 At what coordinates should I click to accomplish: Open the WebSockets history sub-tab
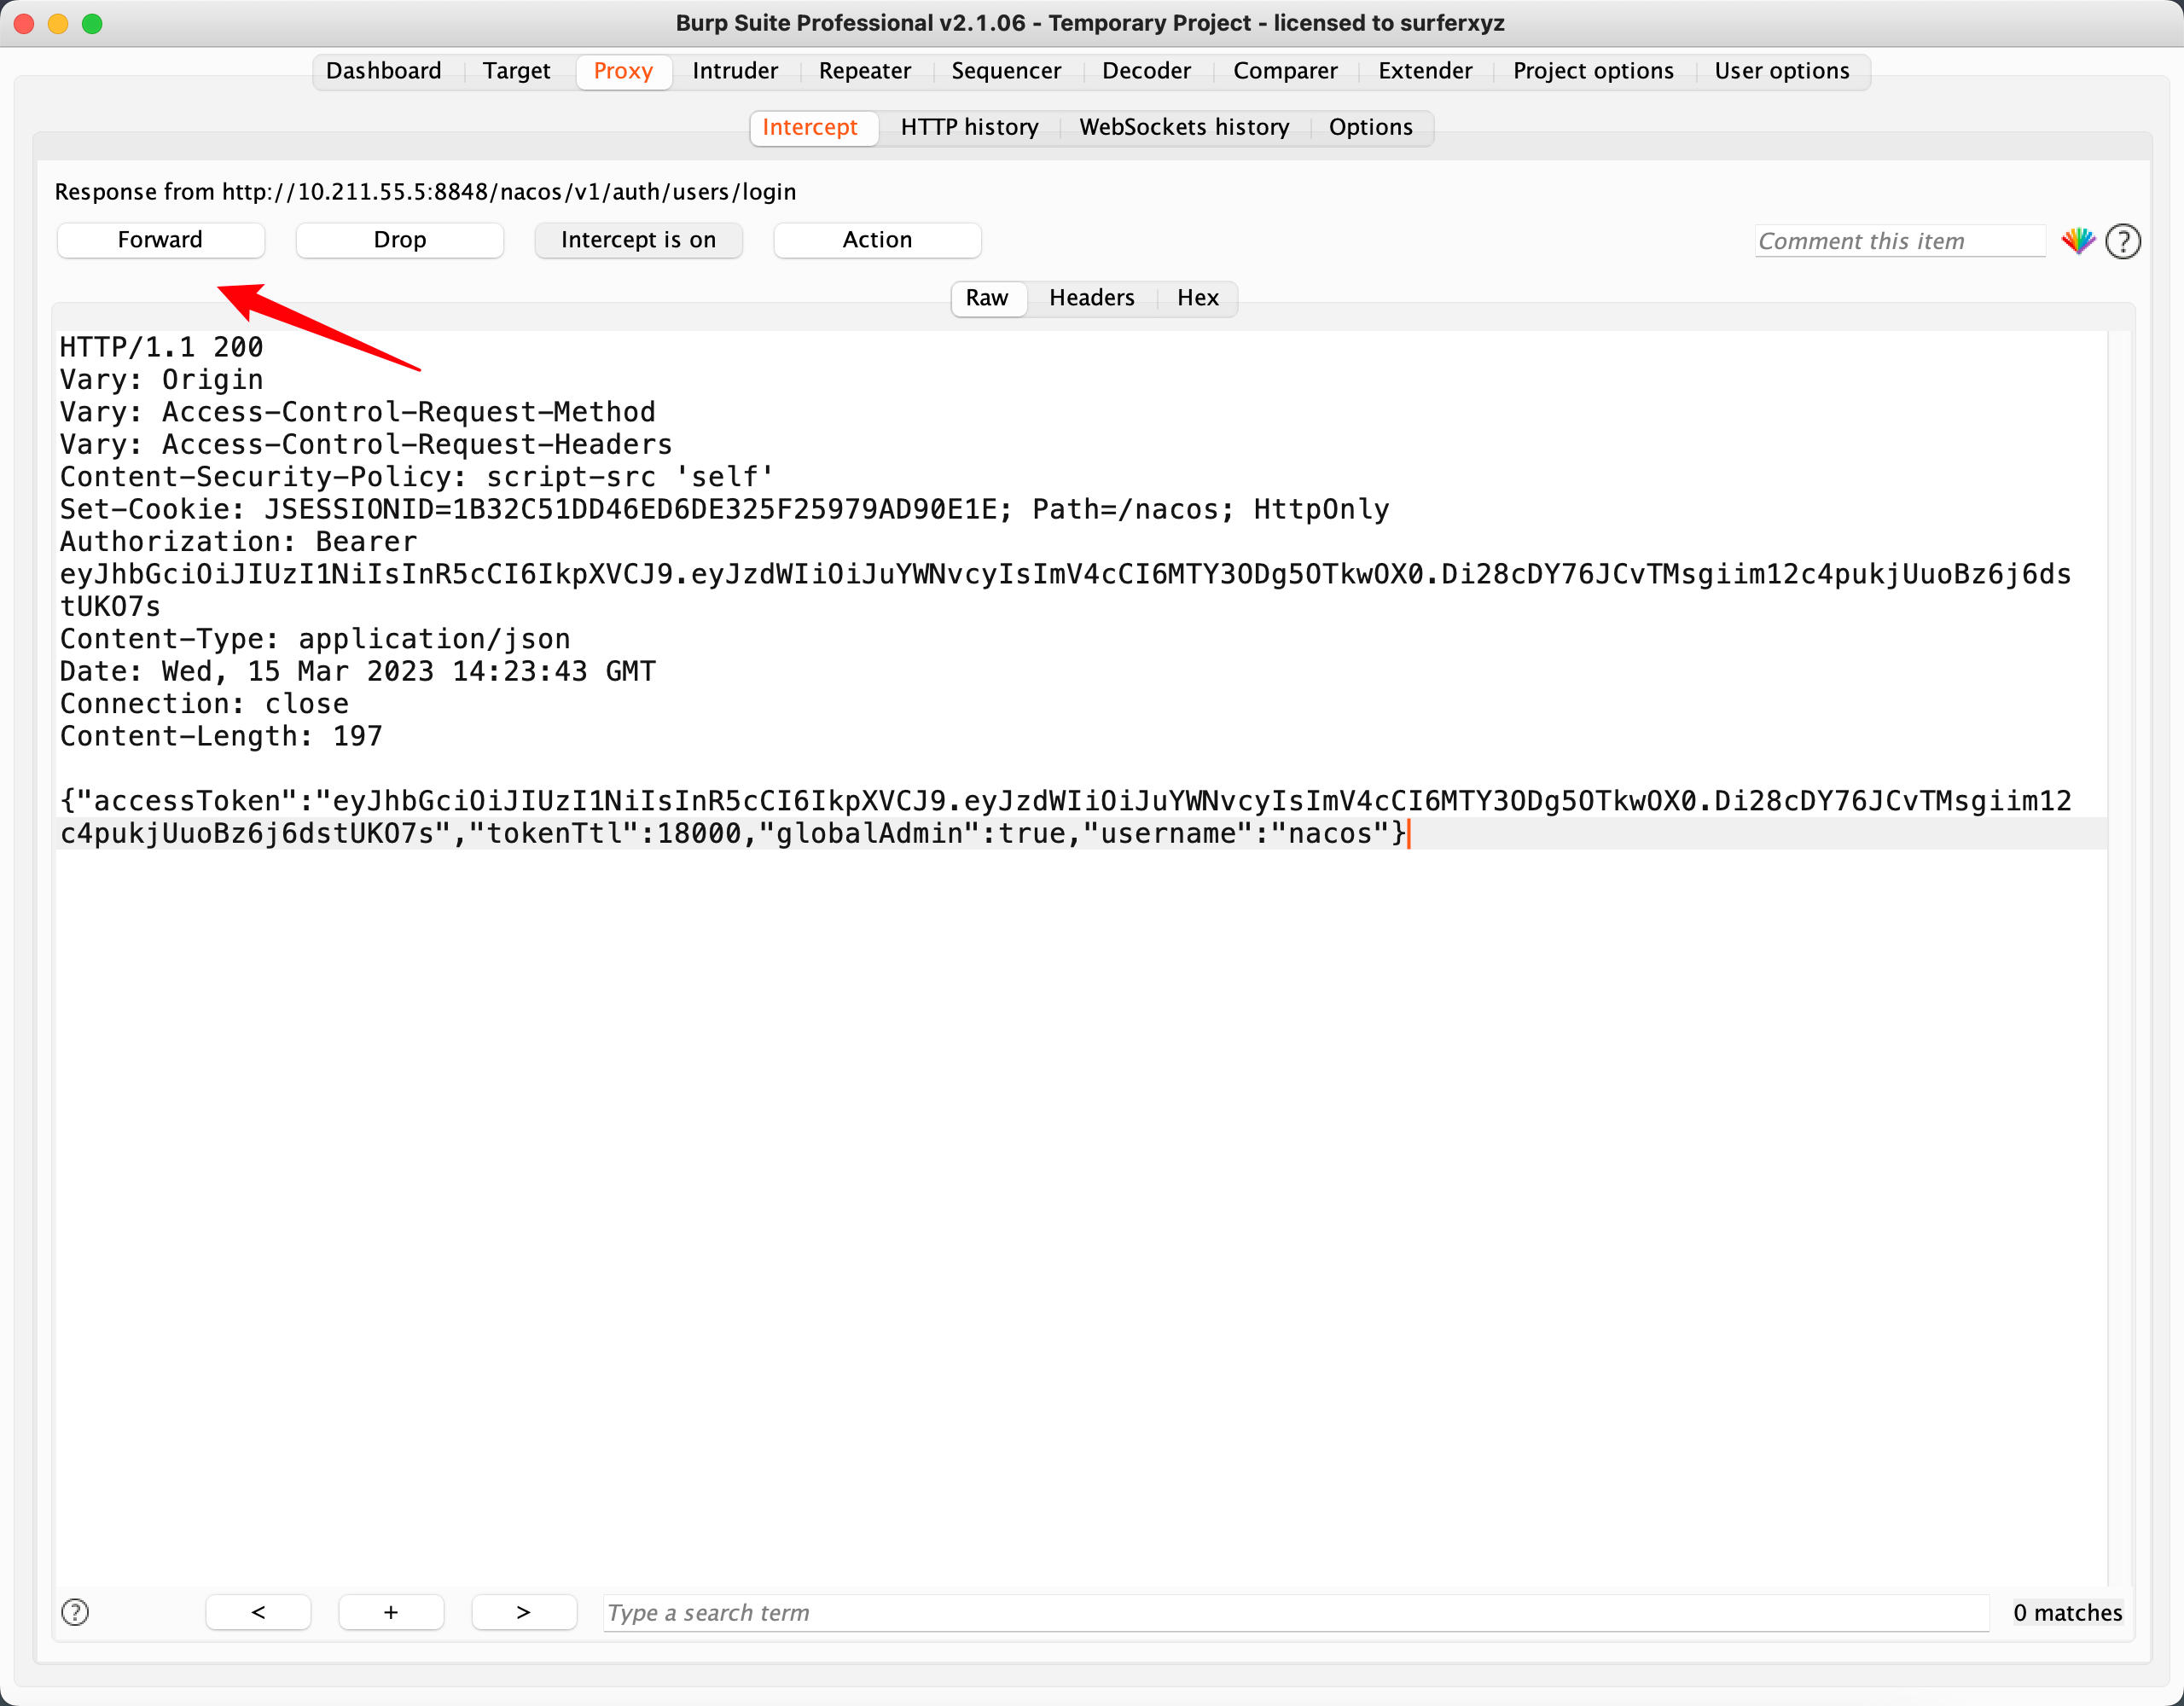pyautogui.click(x=1184, y=127)
